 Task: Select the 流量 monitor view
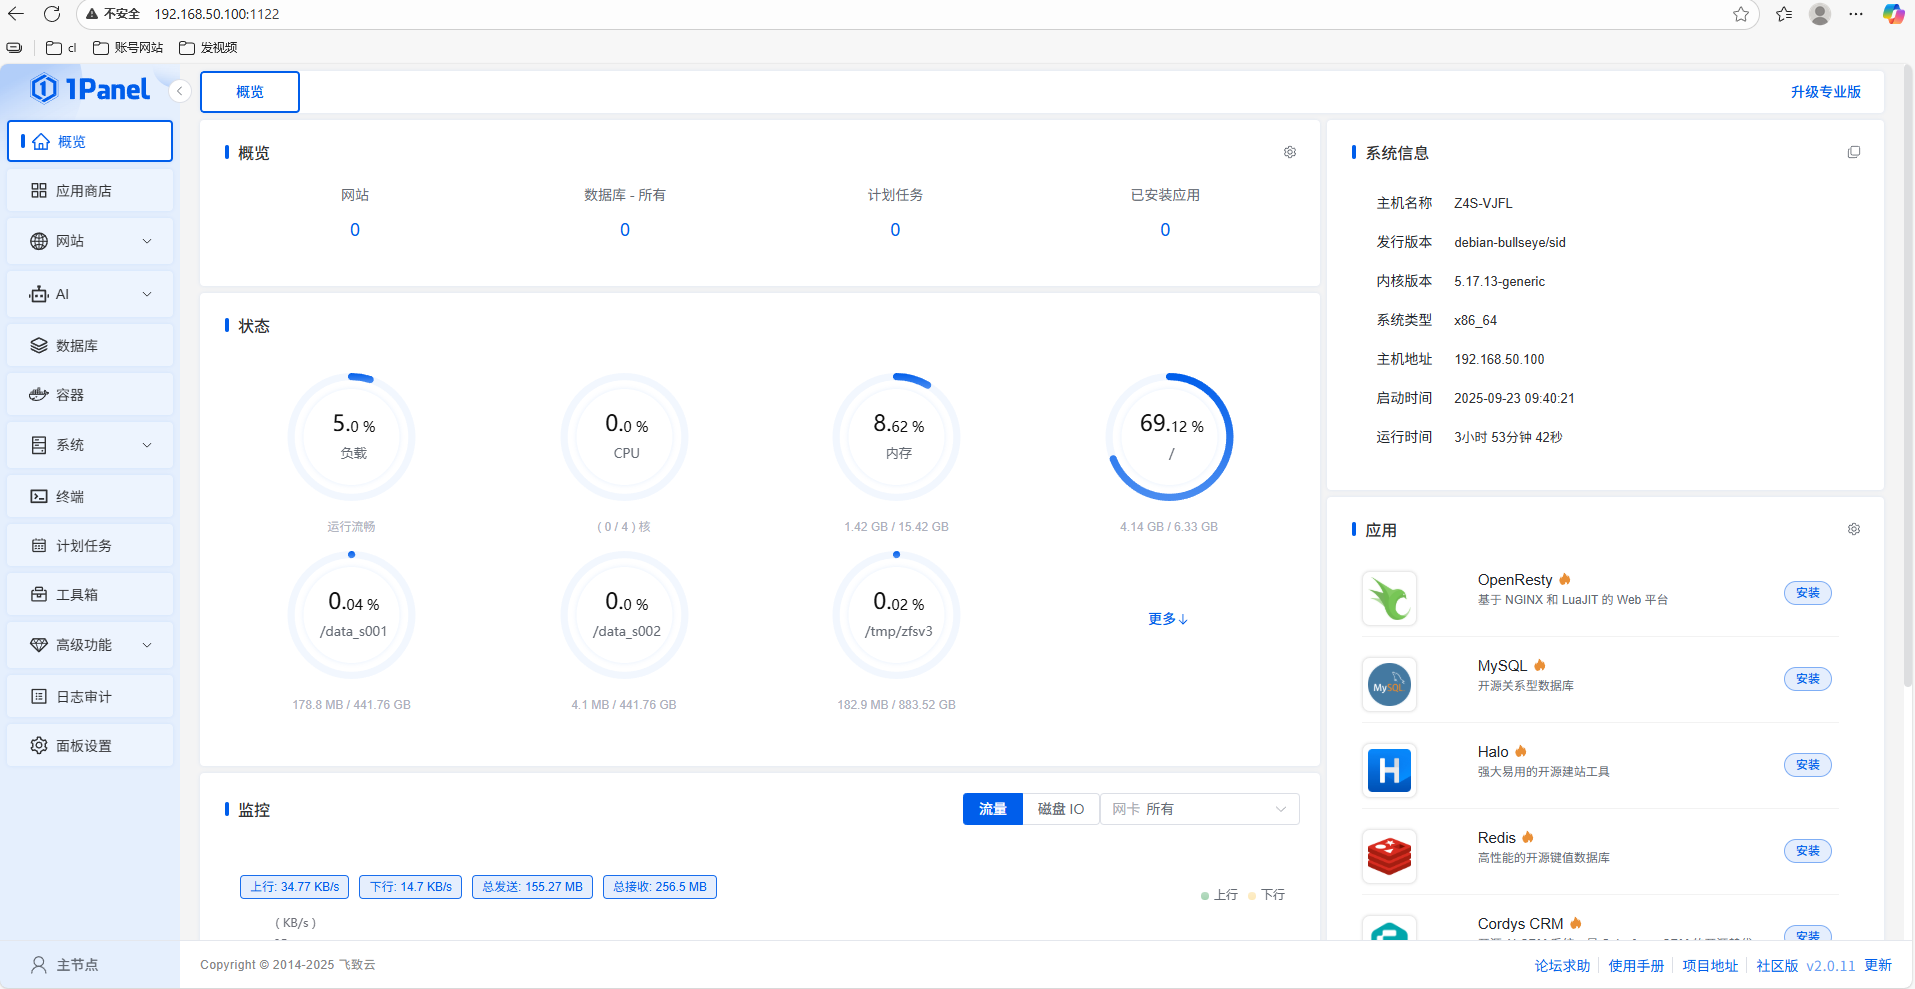(992, 809)
